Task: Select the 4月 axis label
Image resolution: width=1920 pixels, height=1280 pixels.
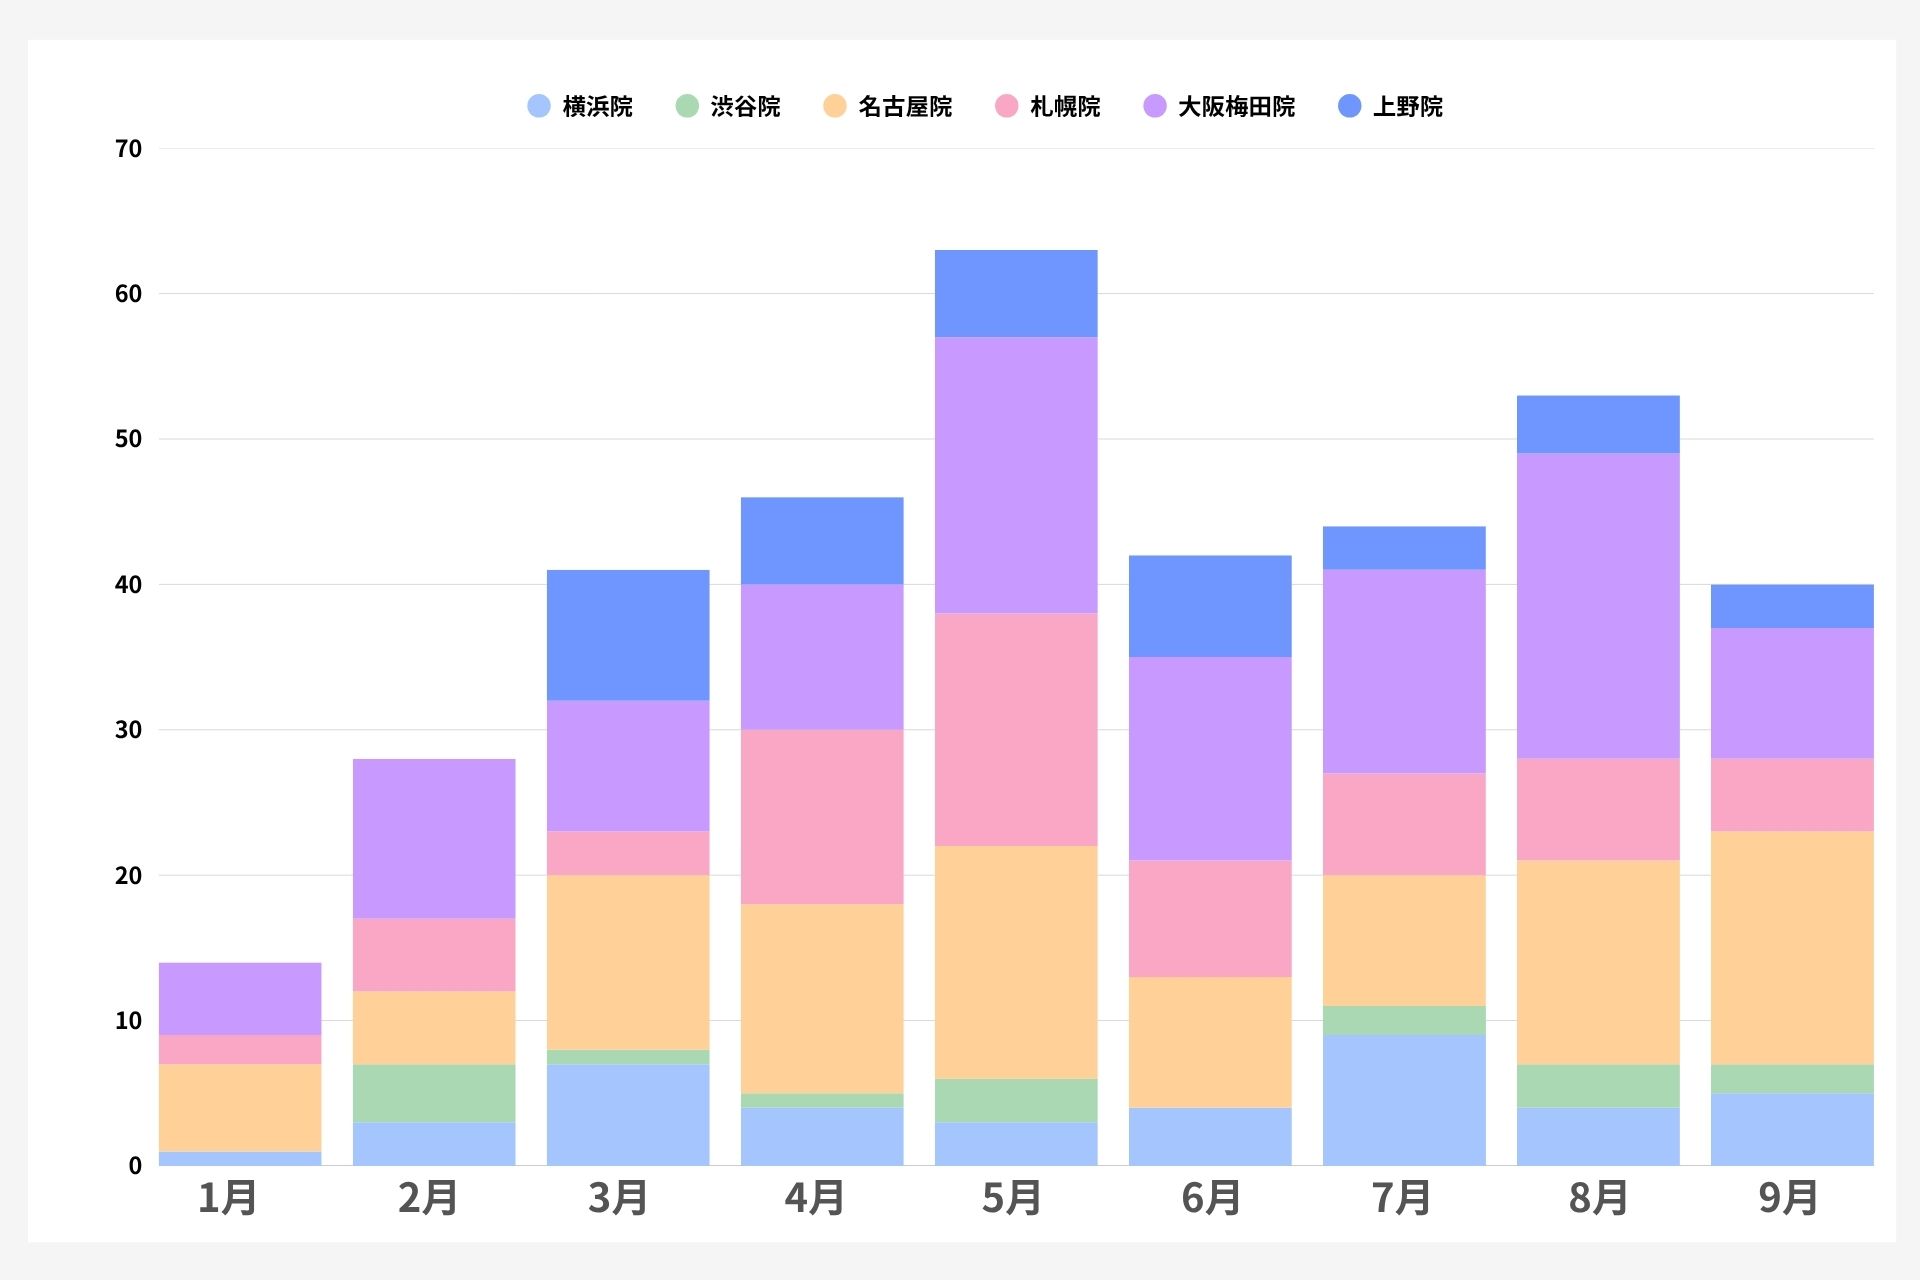Action: [x=815, y=1198]
